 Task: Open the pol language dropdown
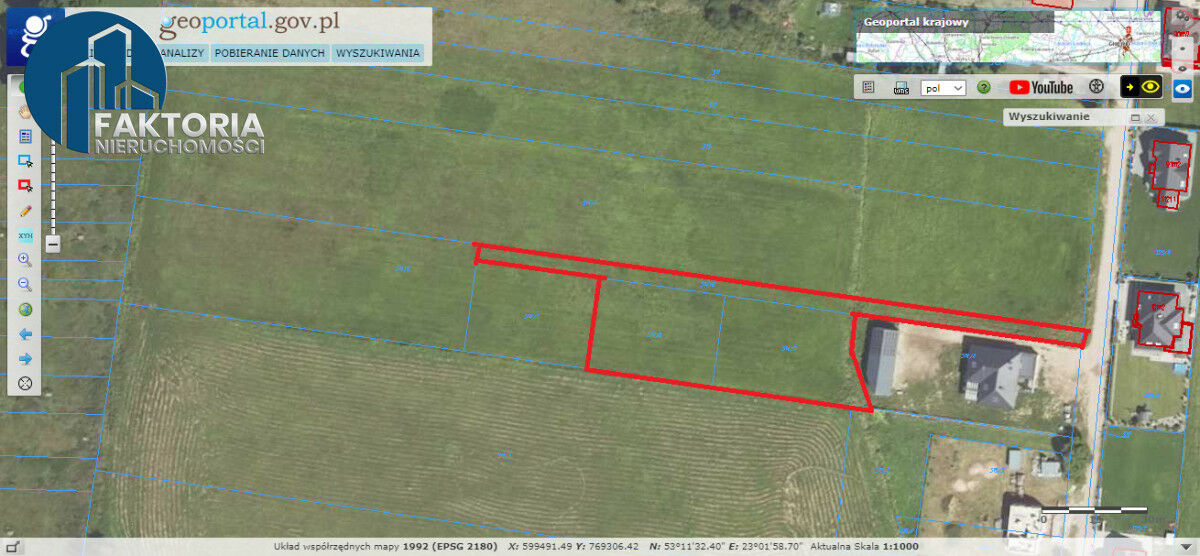coord(942,88)
